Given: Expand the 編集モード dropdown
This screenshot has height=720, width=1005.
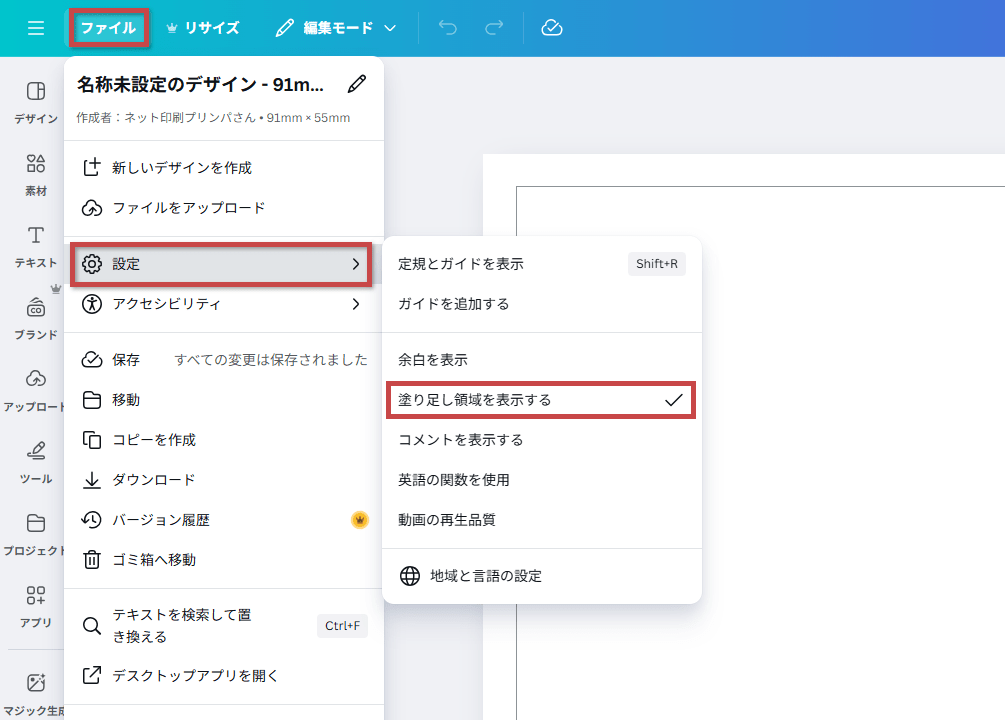Looking at the screenshot, I should point(336,28).
